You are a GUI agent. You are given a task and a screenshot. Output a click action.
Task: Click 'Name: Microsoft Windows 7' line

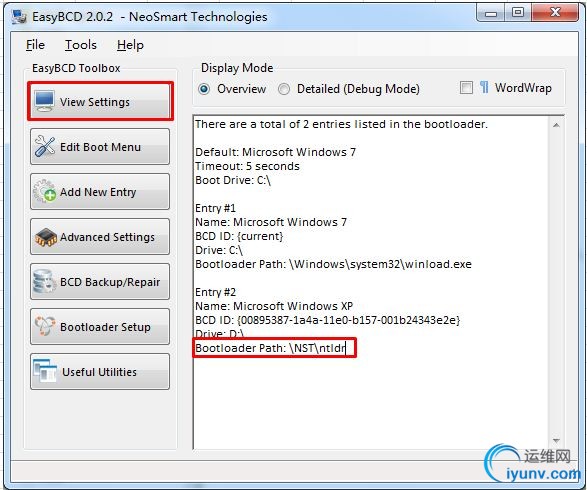pyautogui.click(x=271, y=222)
